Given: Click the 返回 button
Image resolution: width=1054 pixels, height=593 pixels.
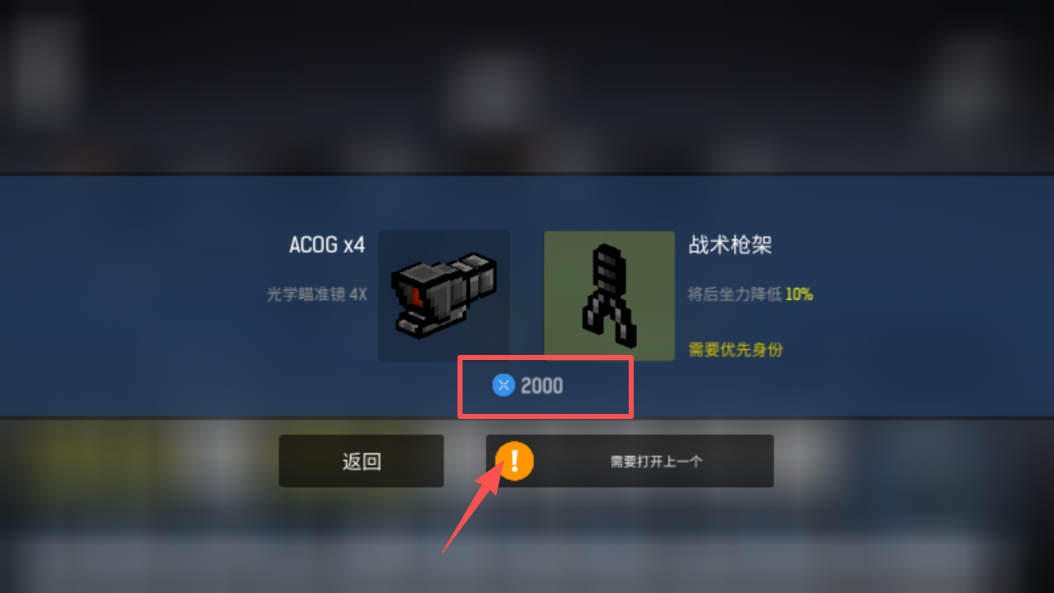Looking at the screenshot, I should [x=361, y=461].
